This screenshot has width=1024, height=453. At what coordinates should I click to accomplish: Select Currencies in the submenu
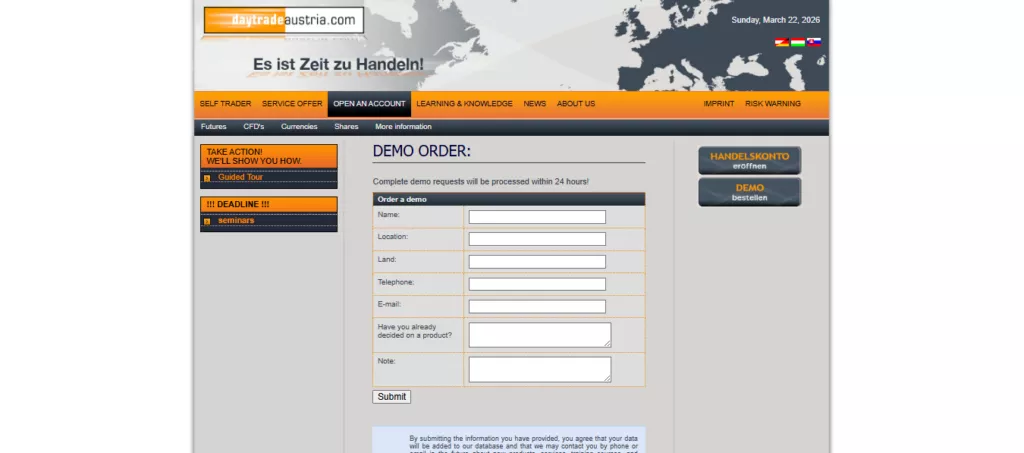pyautogui.click(x=299, y=127)
